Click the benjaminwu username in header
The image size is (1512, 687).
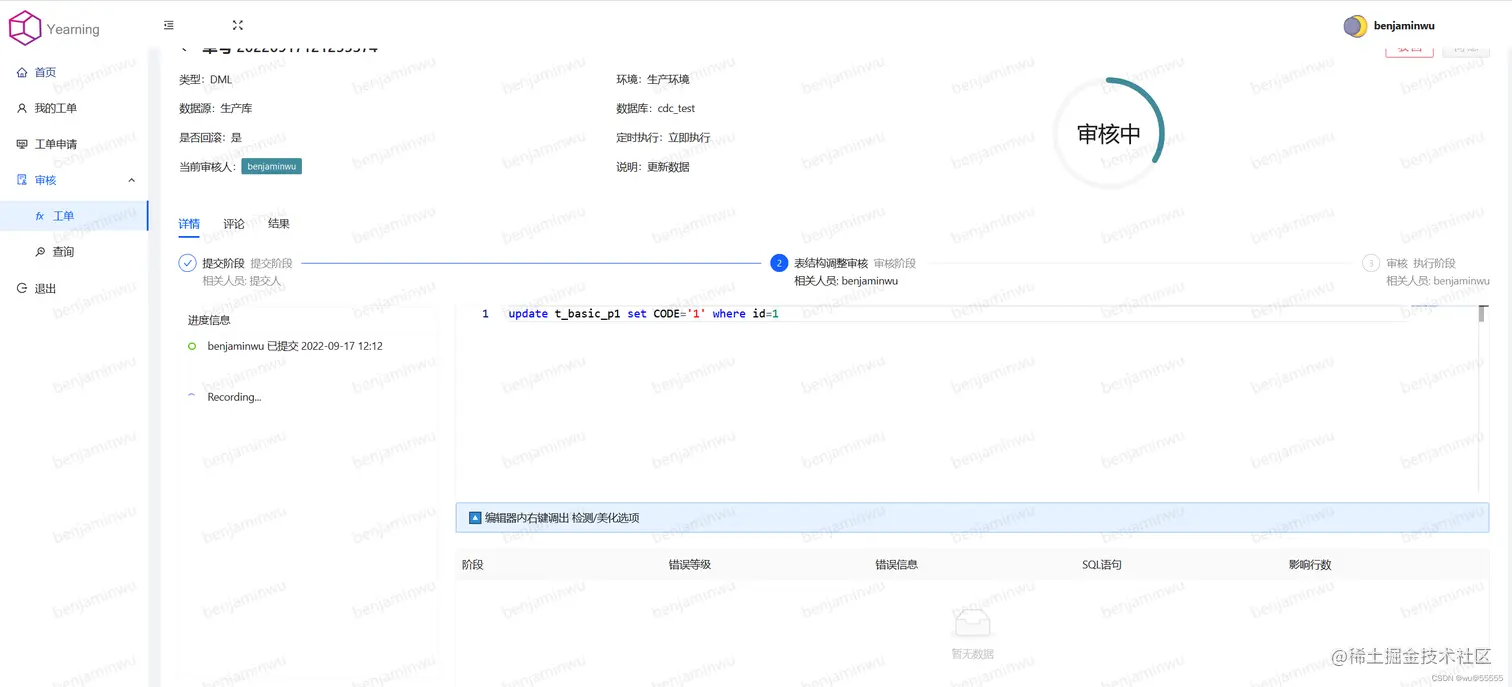coord(1404,26)
